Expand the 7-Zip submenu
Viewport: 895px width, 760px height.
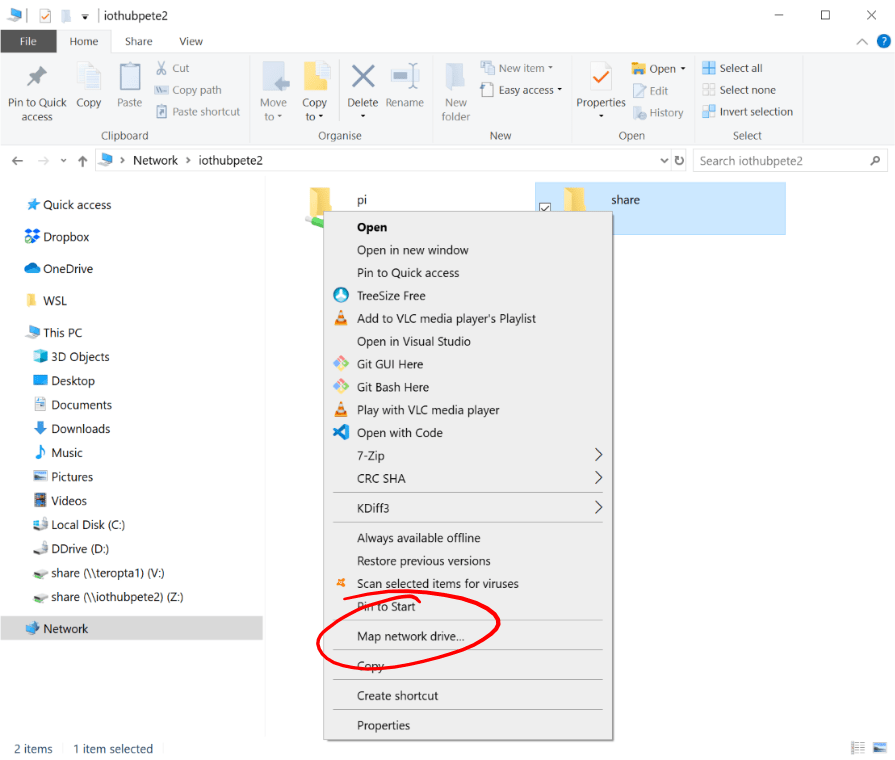tap(598, 455)
